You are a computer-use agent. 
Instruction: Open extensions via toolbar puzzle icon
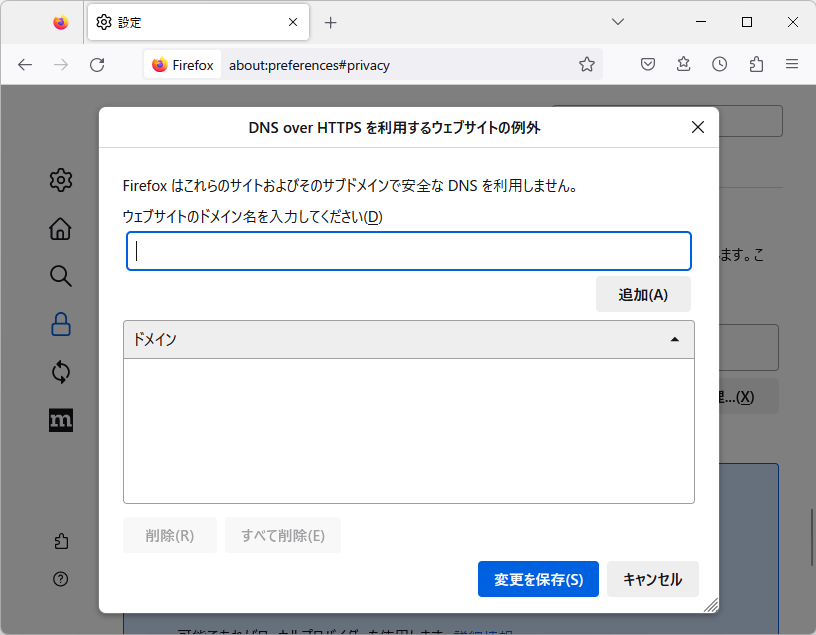coord(755,64)
